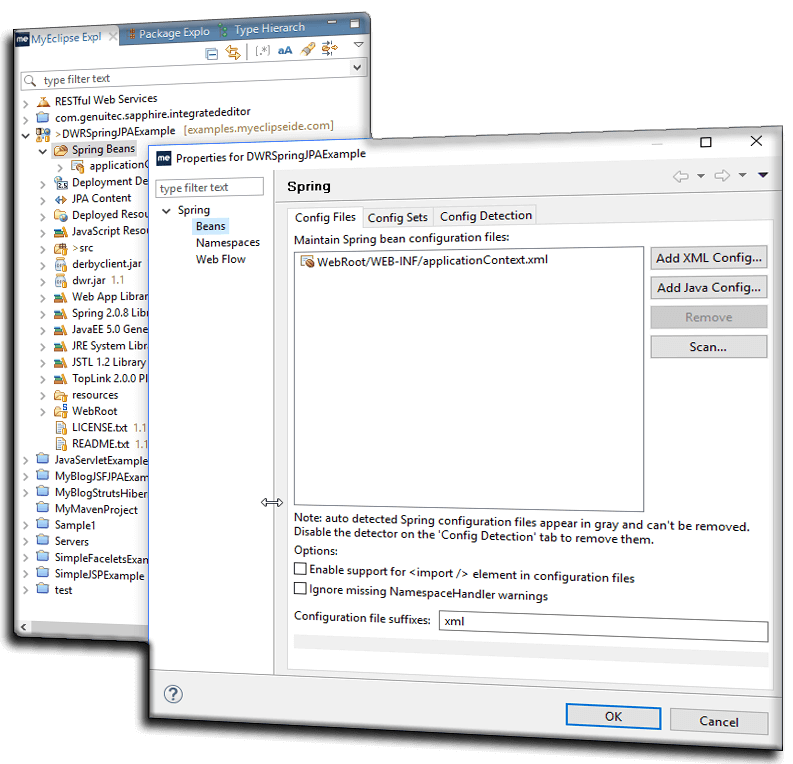This screenshot has width=793, height=764.
Task: Click the Collapse All toolbar icon
Action: [212, 53]
